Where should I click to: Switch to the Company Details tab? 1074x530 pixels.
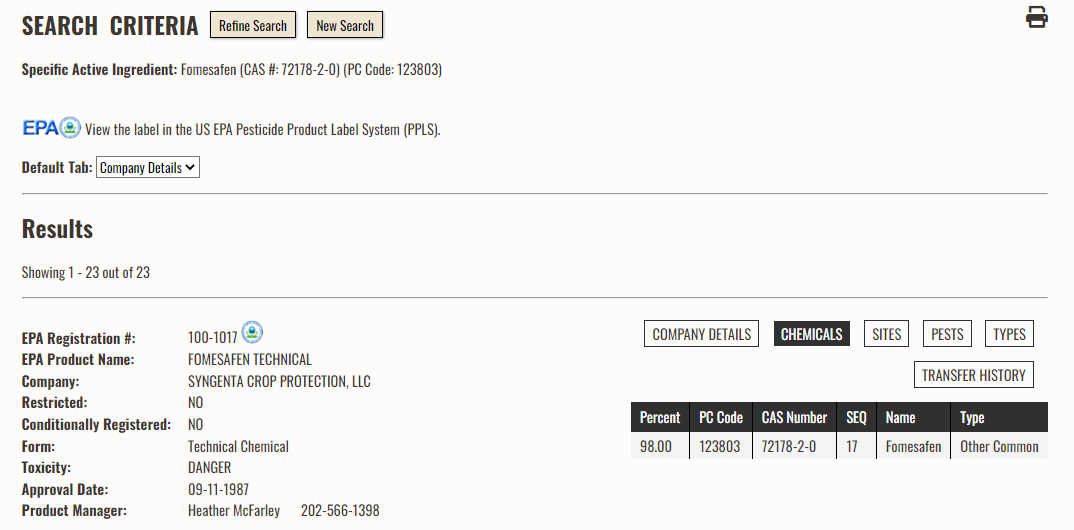(701, 334)
